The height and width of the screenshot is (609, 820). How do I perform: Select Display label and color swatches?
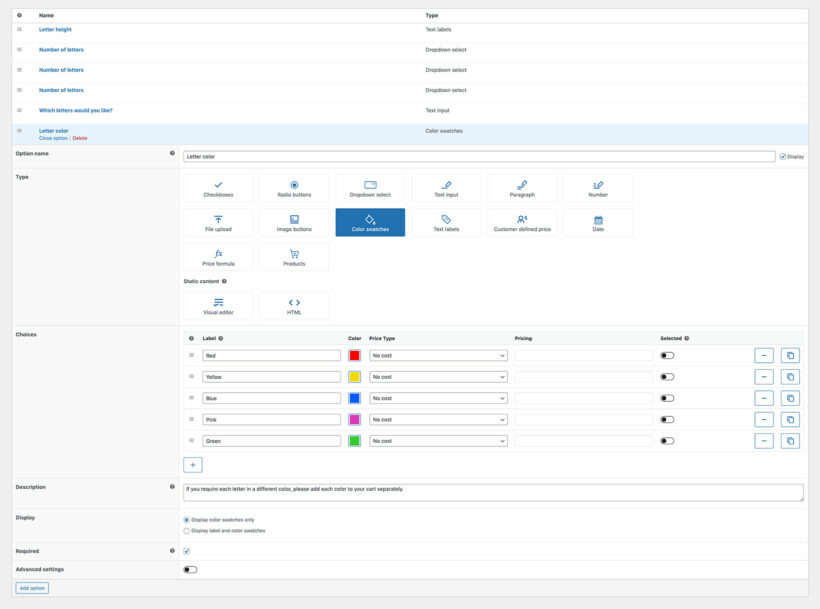click(187, 531)
